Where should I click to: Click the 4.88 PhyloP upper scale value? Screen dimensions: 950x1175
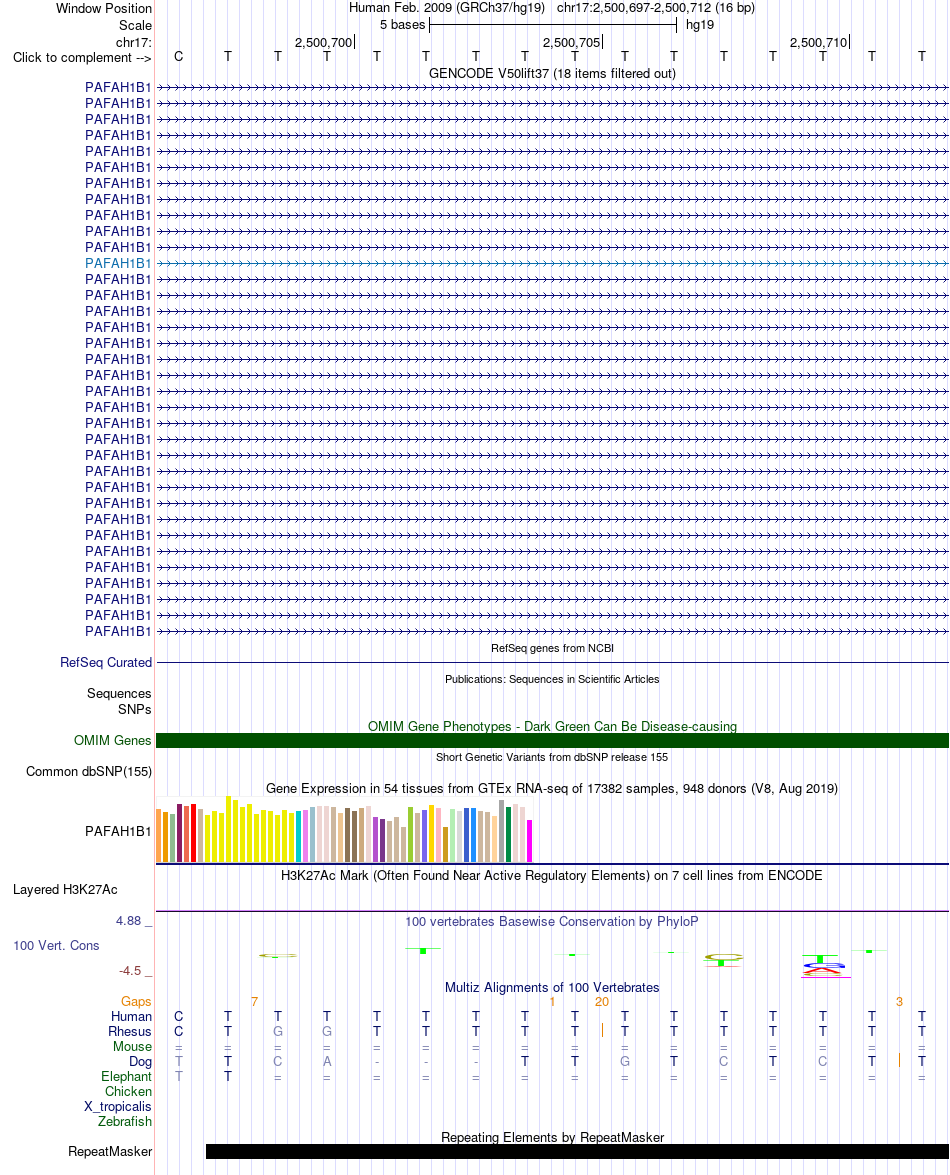click(x=128, y=920)
